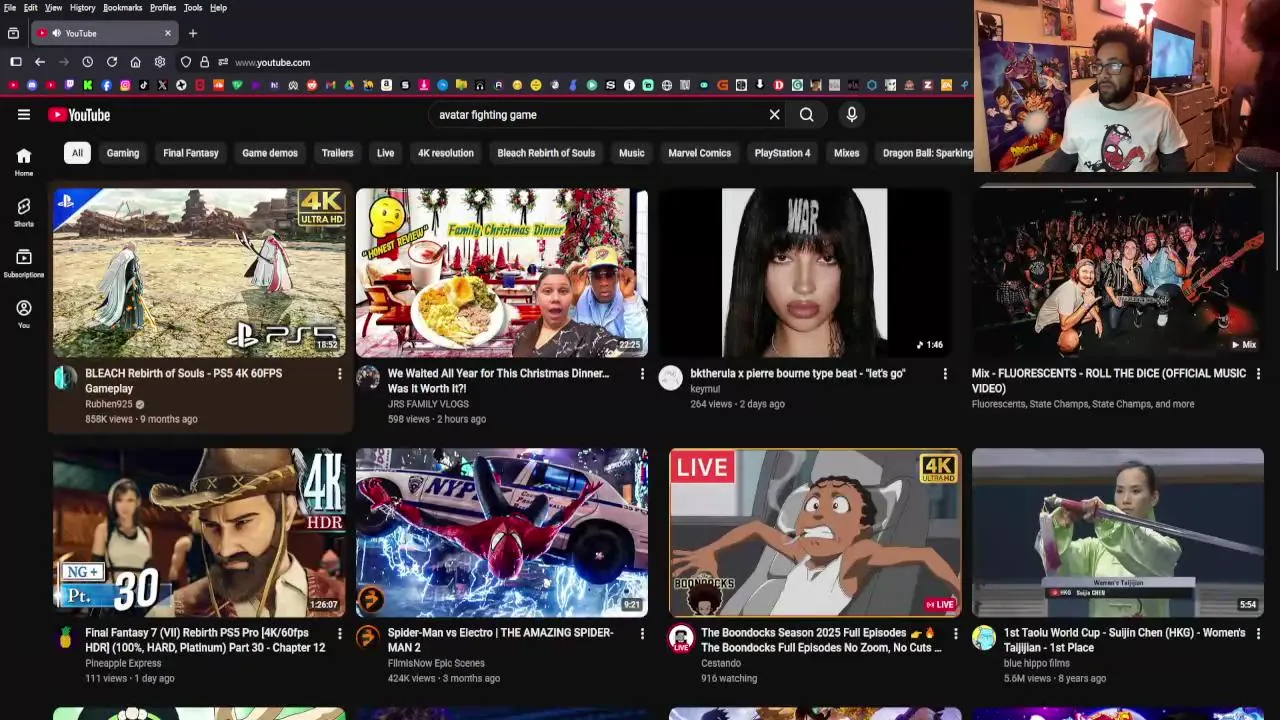Open Shorts in the YouTube sidebar

coord(23,211)
